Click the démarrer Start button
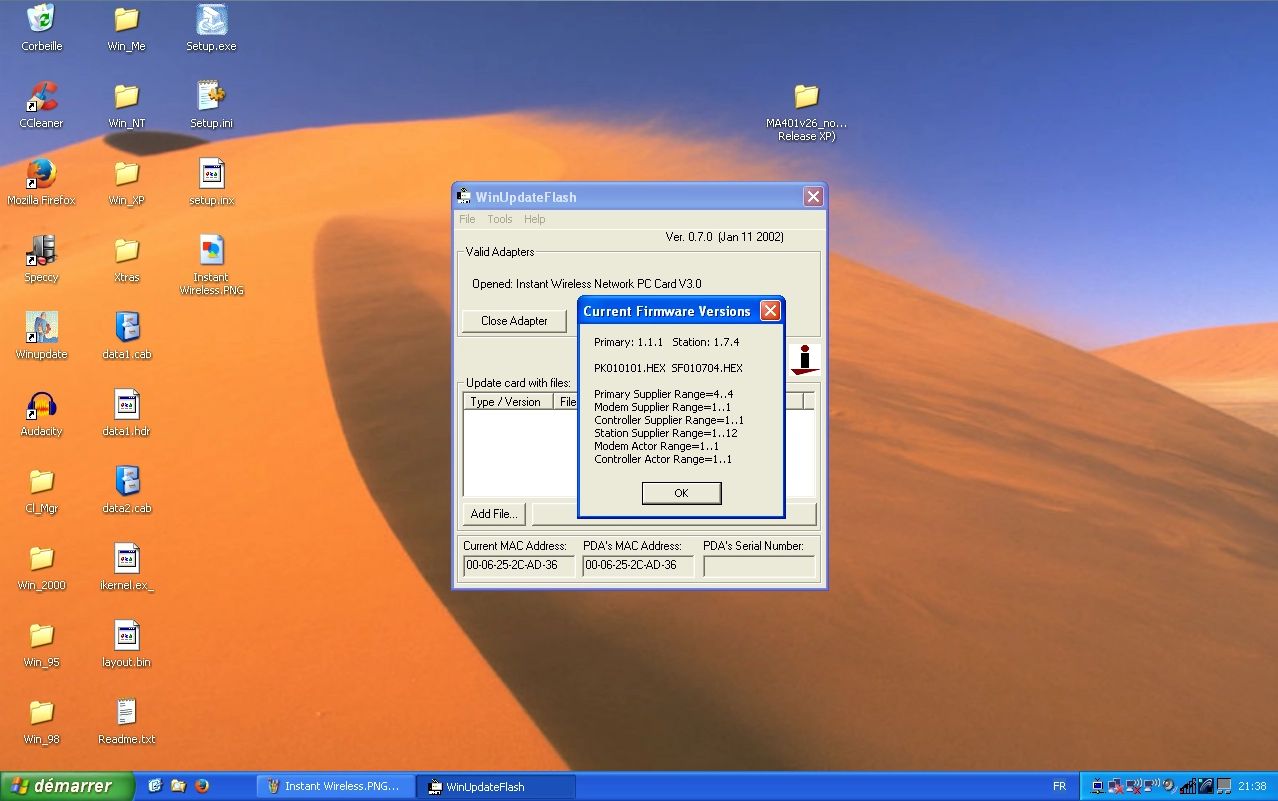 [x=66, y=786]
